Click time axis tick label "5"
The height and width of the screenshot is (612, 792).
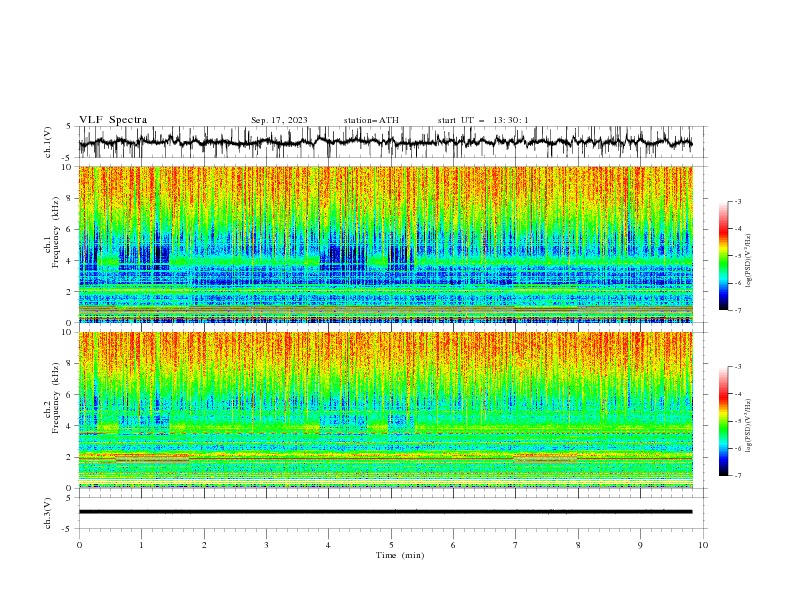[x=391, y=545]
